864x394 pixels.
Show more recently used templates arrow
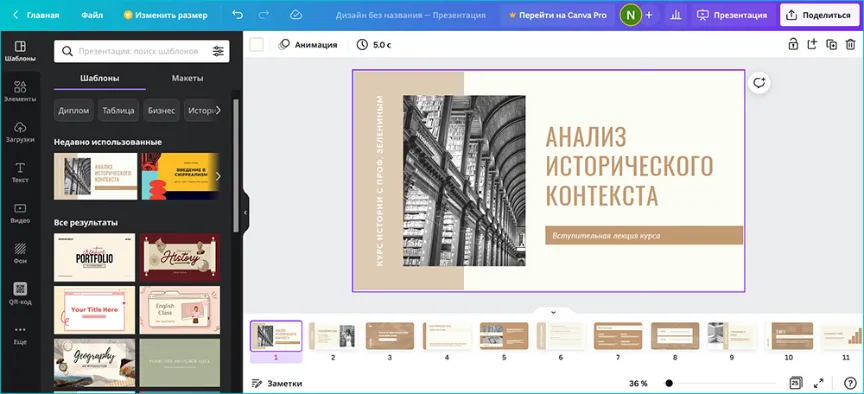pyautogui.click(x=218, y=176)
